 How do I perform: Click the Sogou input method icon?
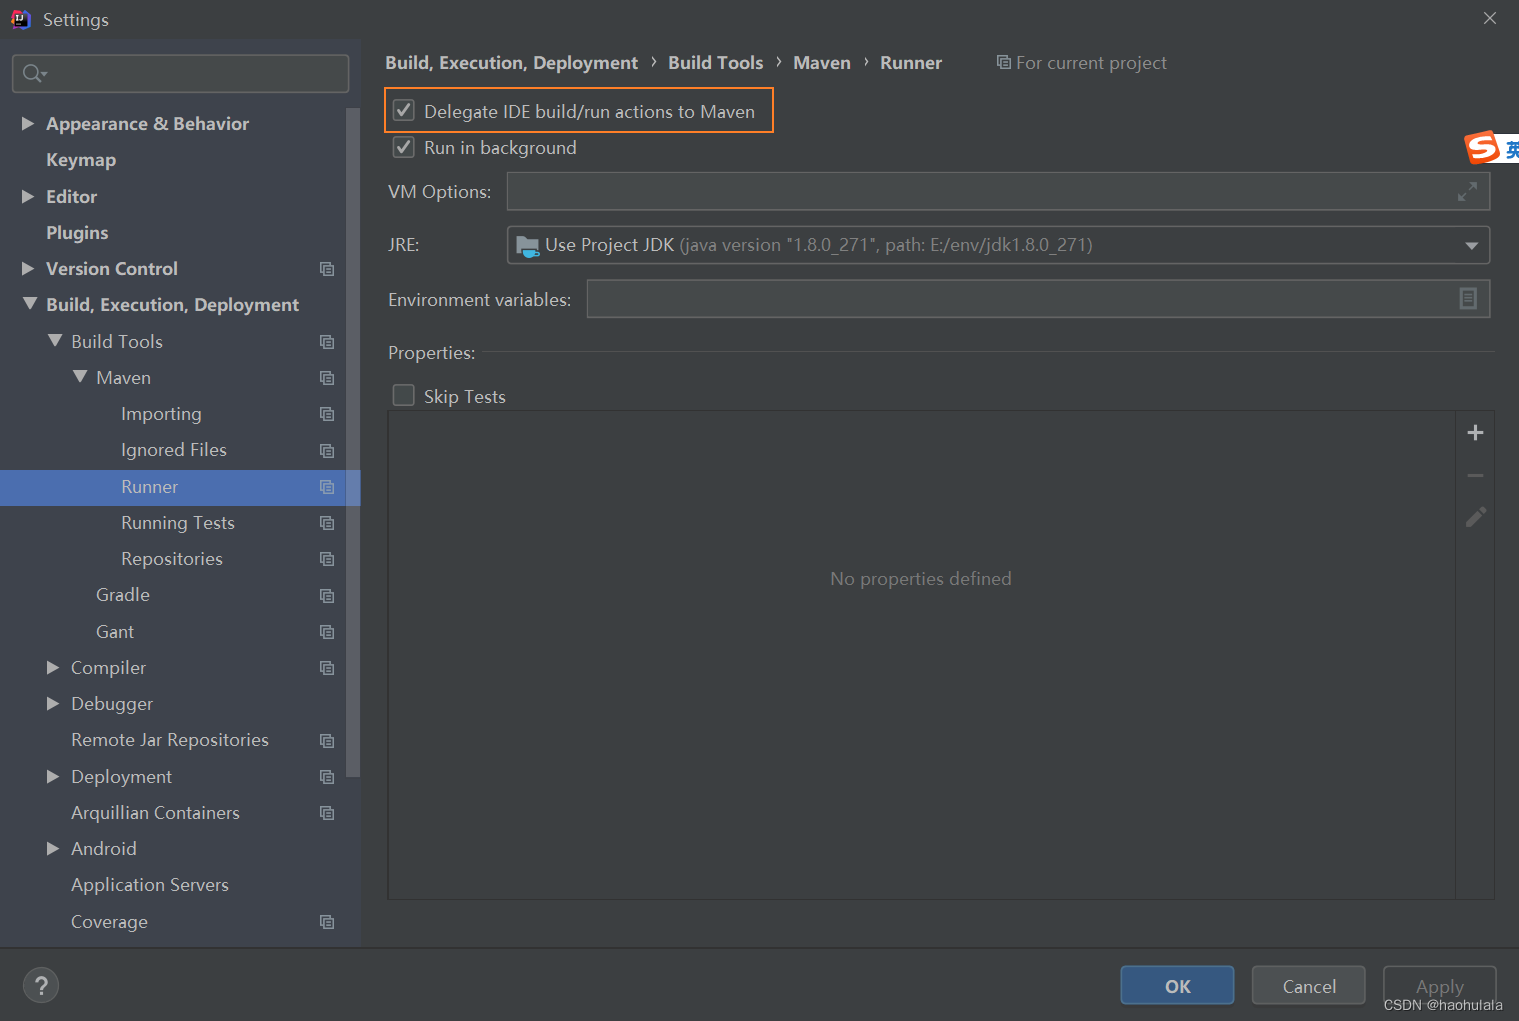(x=1483, y=148)
